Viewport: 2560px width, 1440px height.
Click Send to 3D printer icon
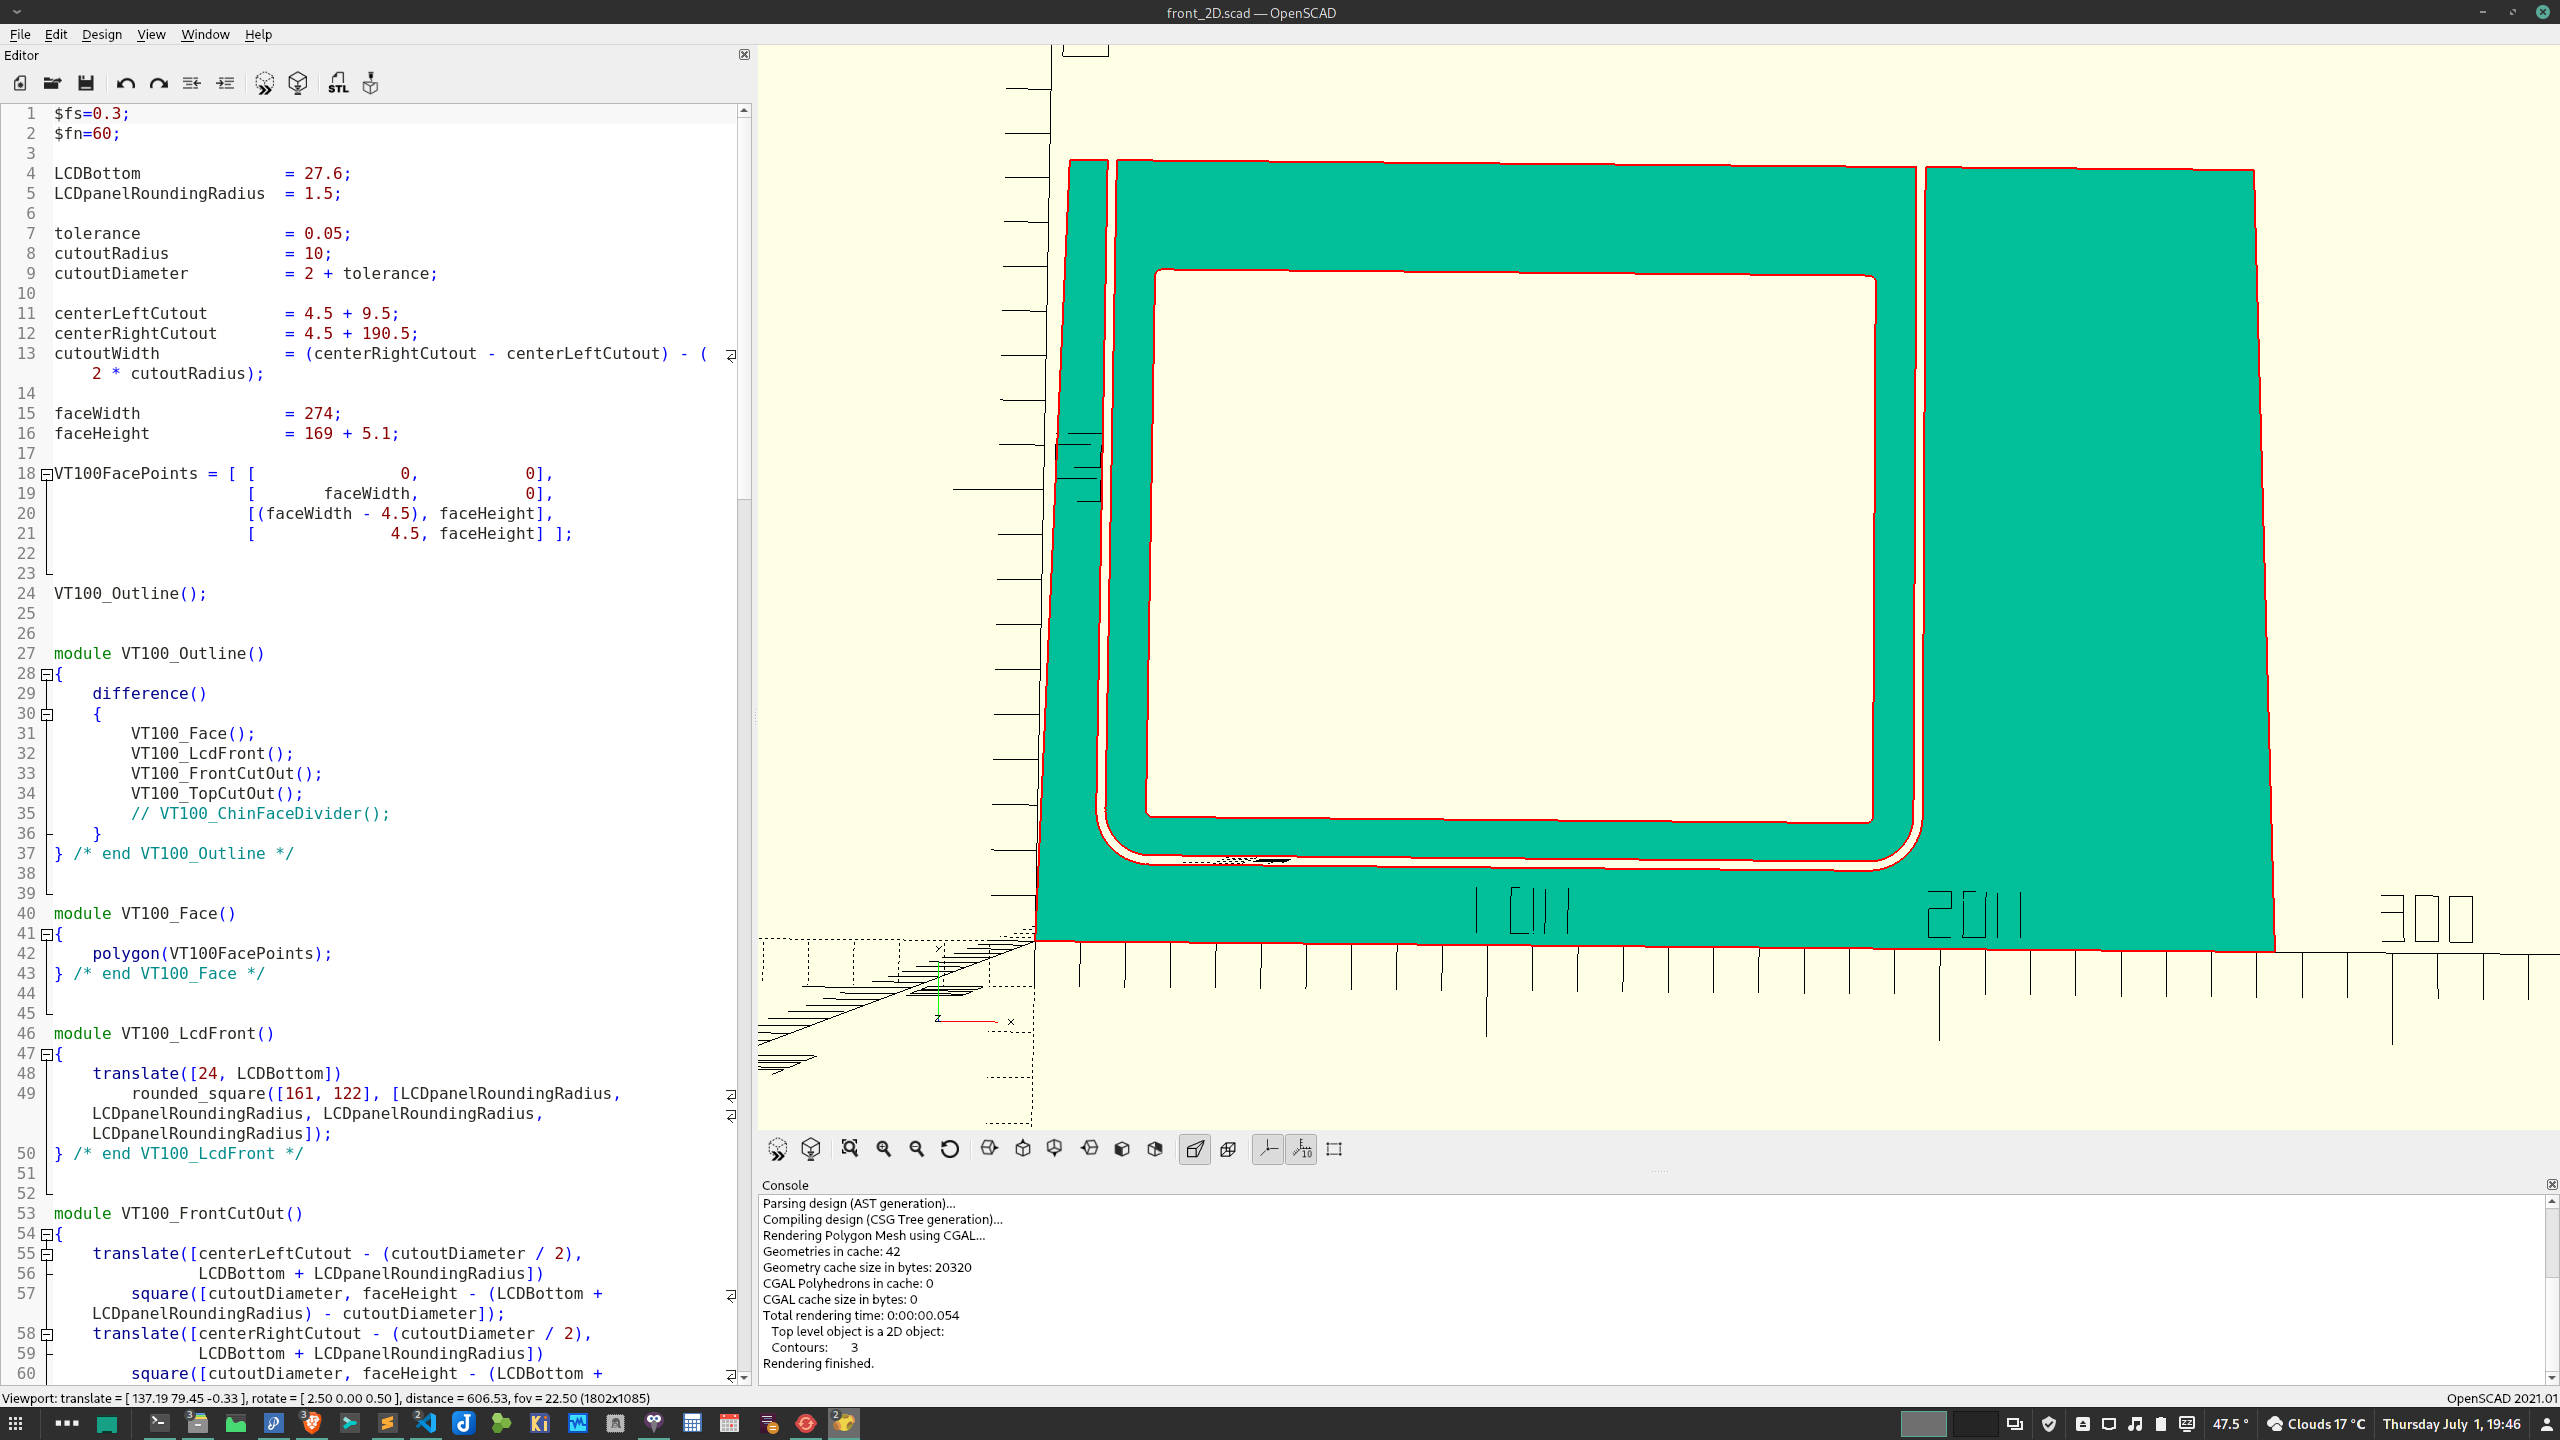[x=371, y=83]
